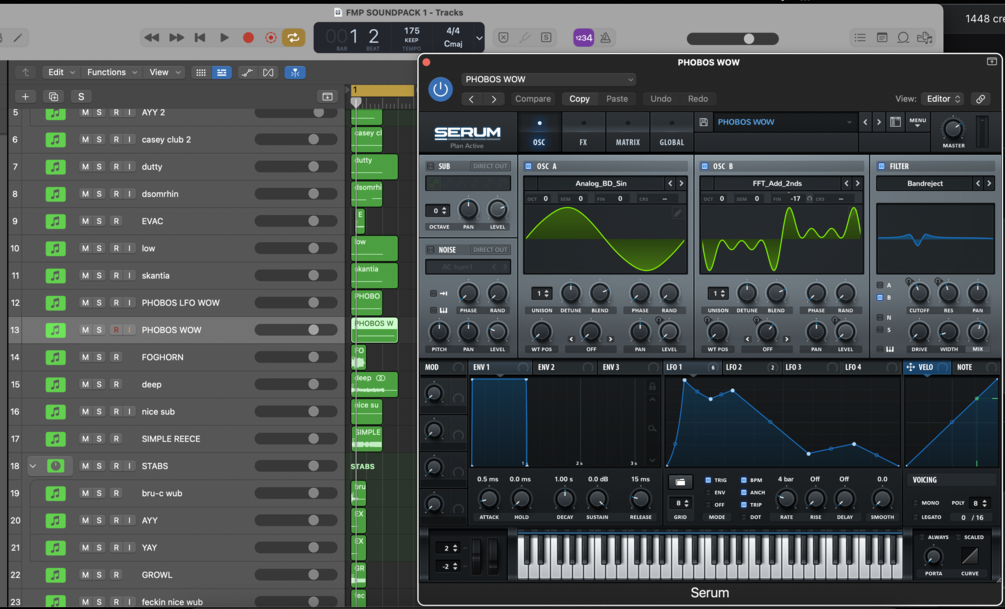
Task: Record-enable the PHOBOS WOW track
Action: (116, 330)
